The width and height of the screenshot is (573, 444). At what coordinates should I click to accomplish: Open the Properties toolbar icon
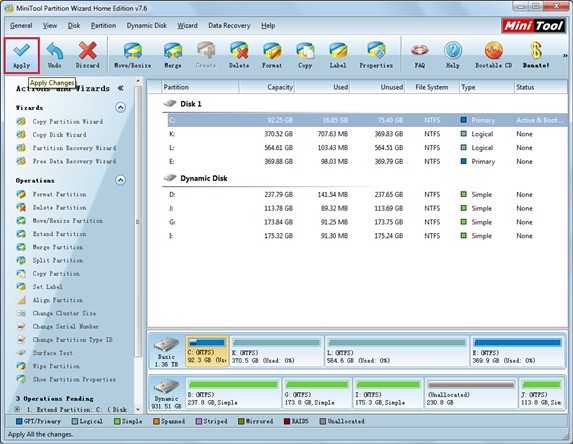(376, 56)
